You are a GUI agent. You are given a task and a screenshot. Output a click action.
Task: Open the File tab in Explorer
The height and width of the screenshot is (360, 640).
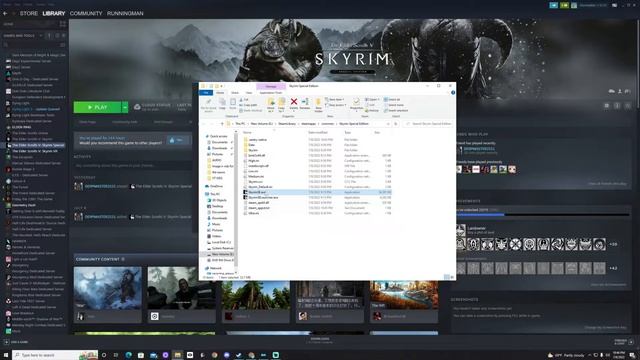[x=206, y=93]
